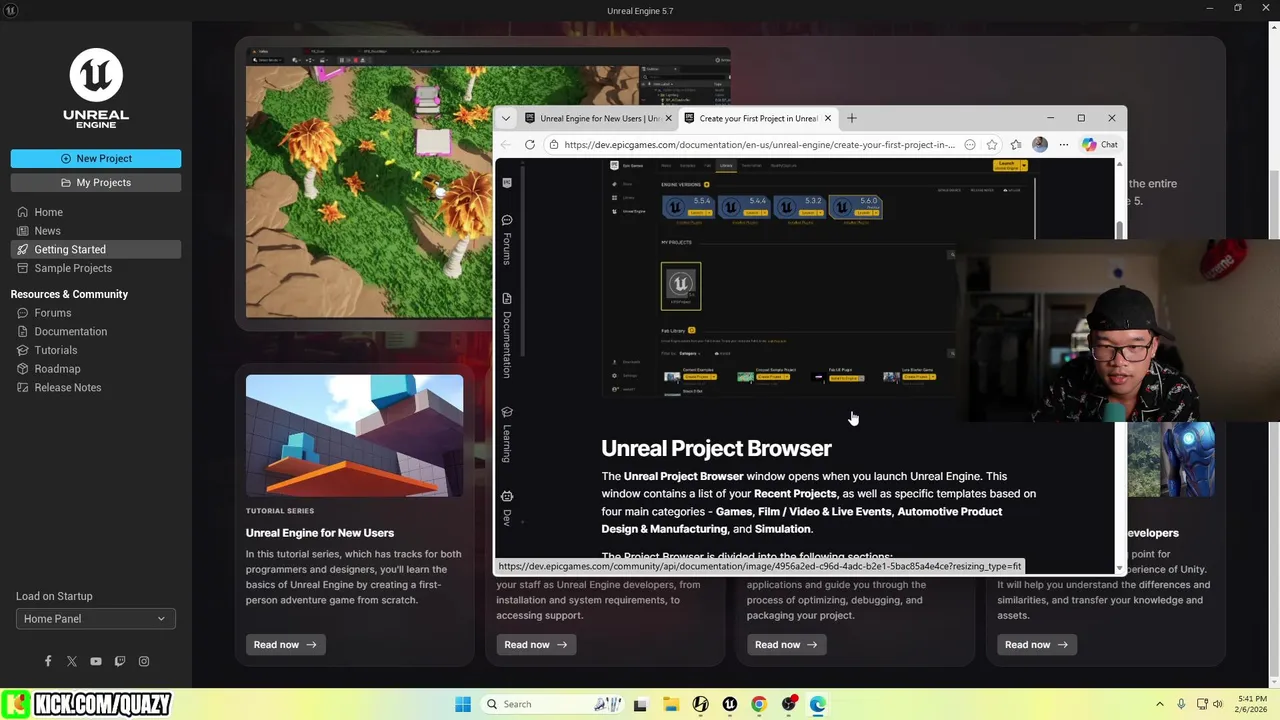Open Microsoft Edge from the taskbar
This screenshot has height=720, width=1280.
pyautogui.click(x=818, y=704)
